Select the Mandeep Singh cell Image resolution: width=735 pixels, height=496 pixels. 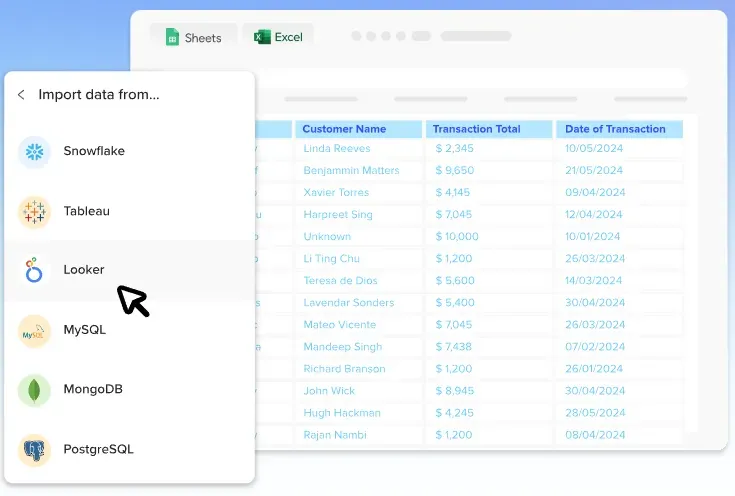tap(359, 347)
